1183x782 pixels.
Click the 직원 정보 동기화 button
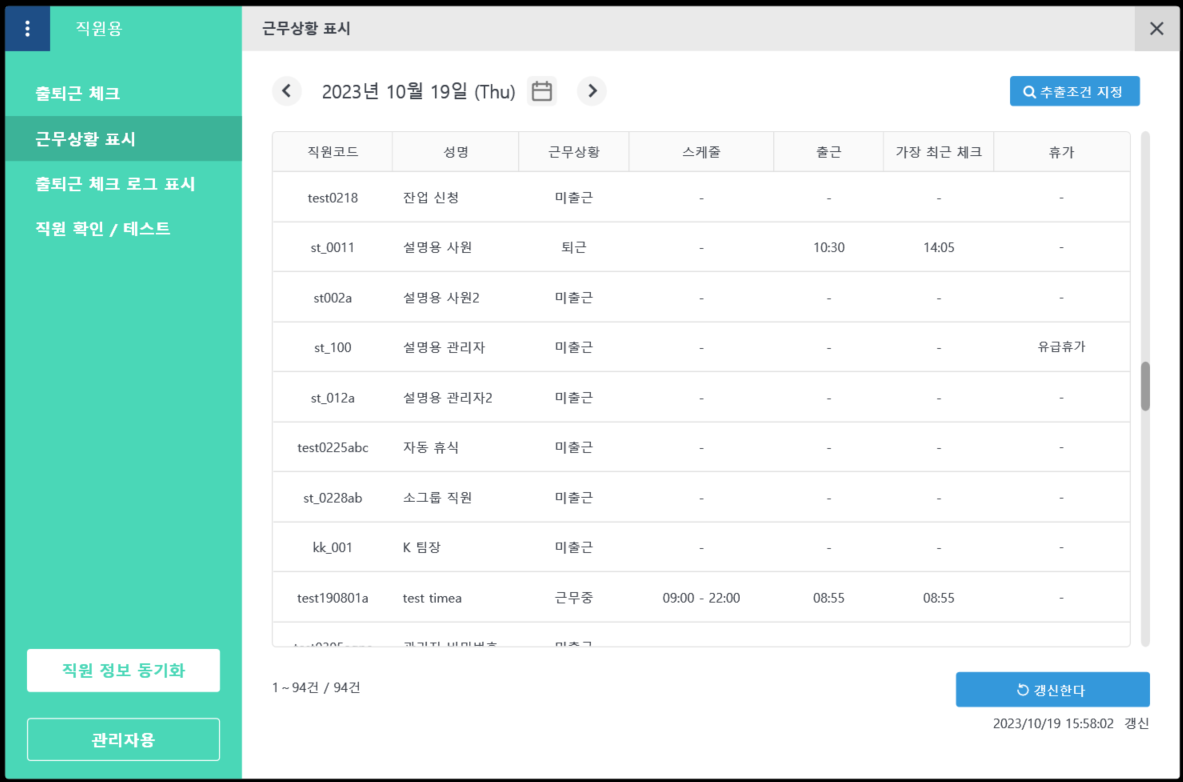pos(123,670)
